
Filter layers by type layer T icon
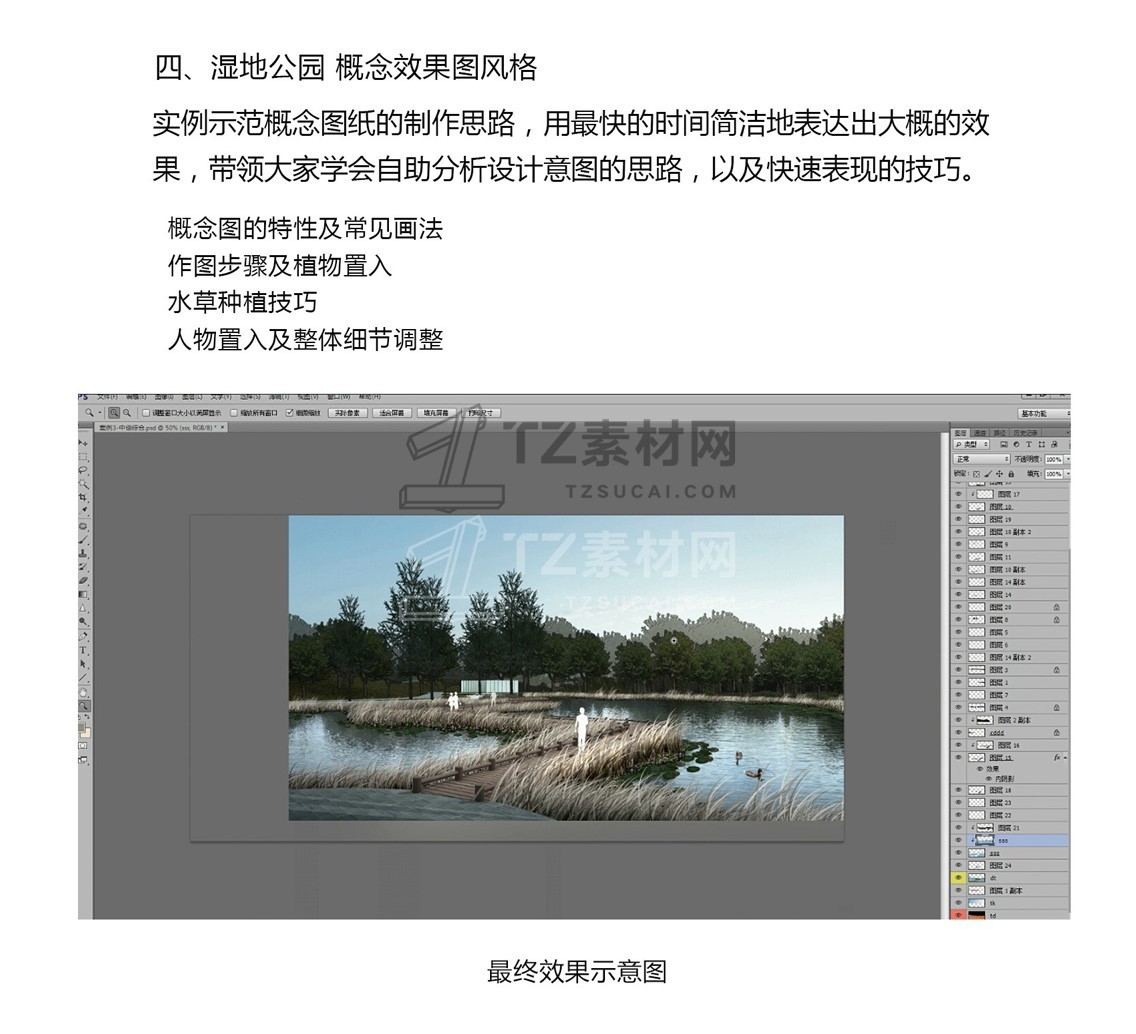coord(1029,444)
